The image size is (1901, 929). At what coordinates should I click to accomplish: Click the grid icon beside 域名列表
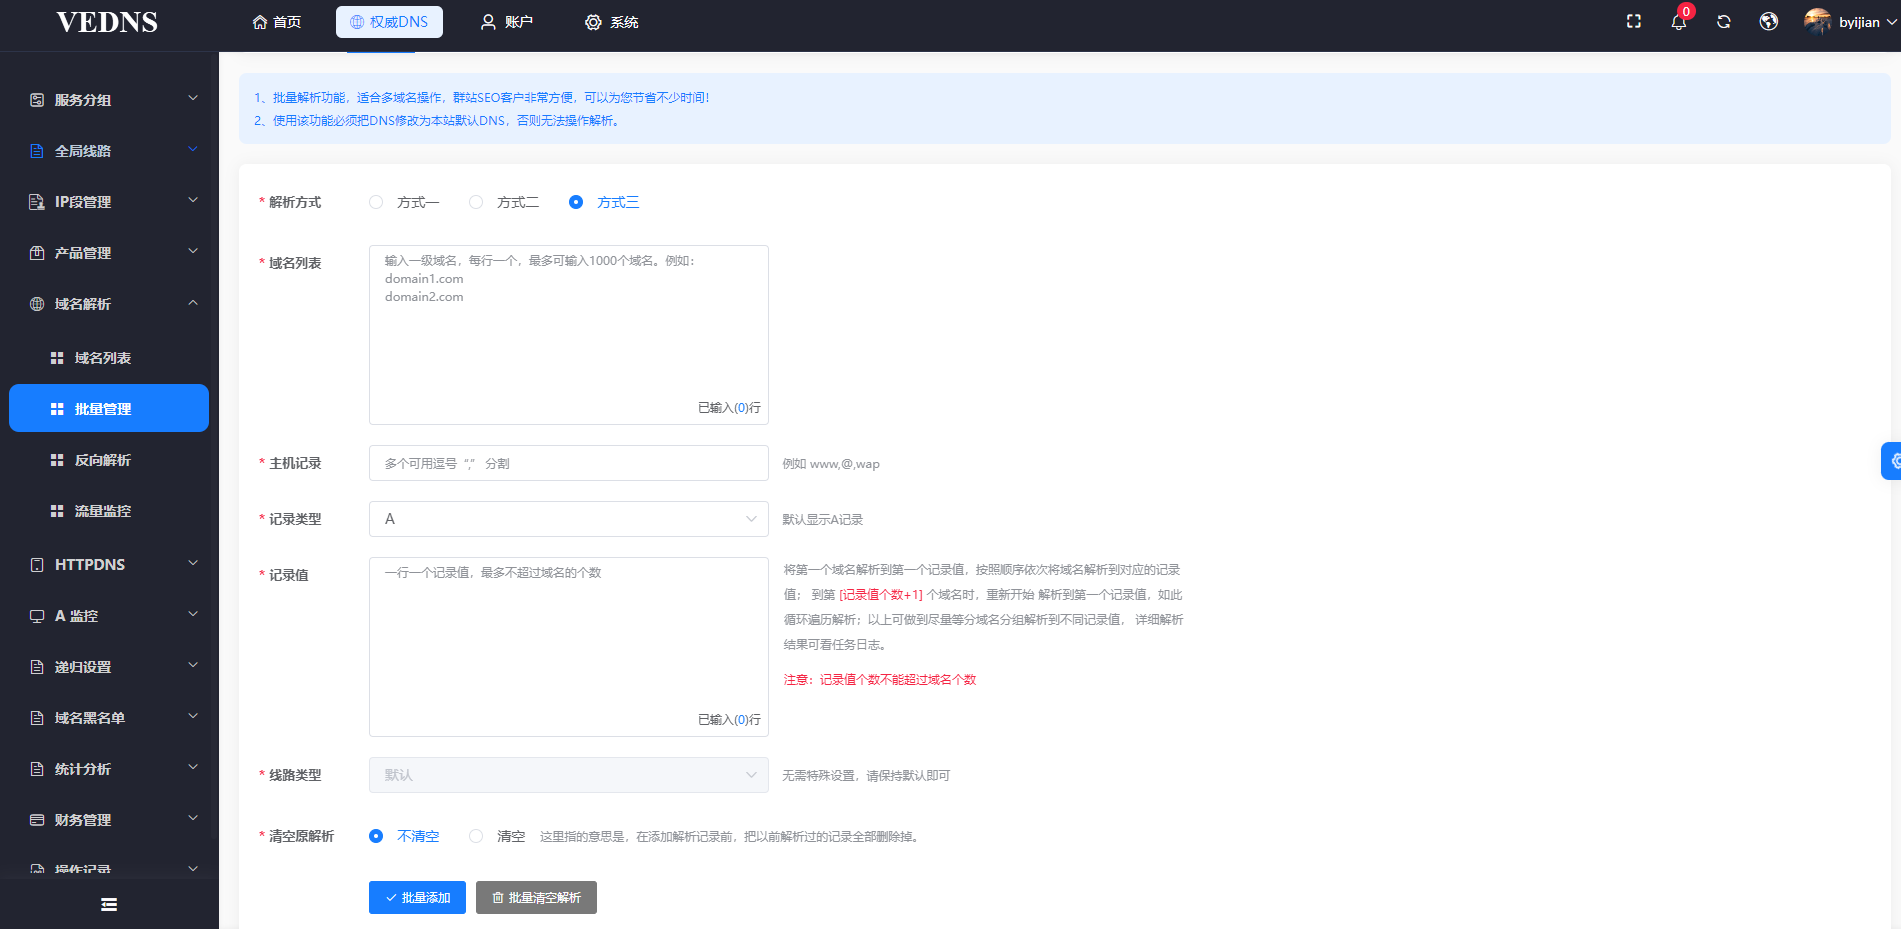tap(57, 358)
